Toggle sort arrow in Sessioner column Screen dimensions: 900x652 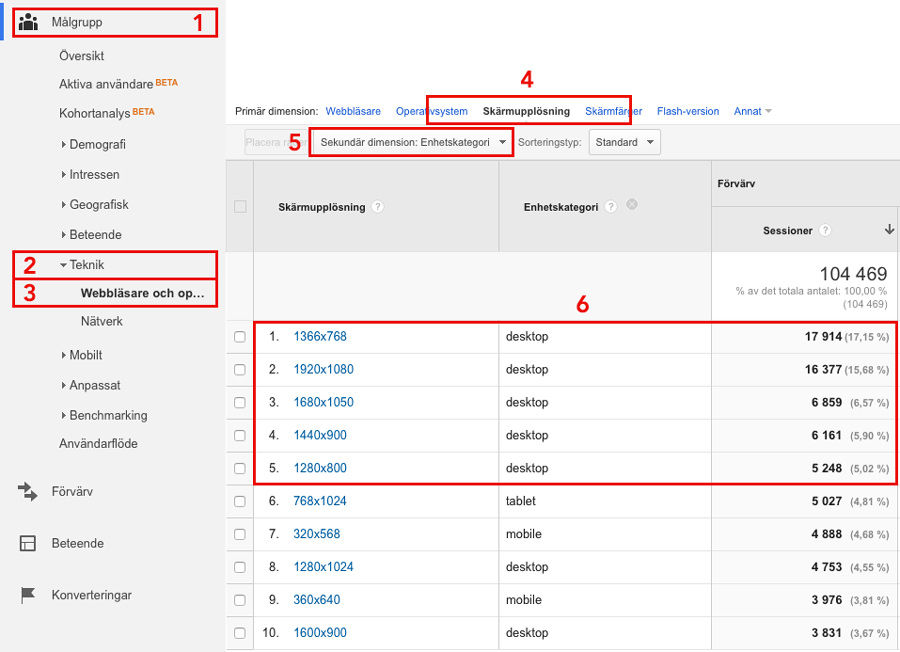(x=889, y=230)
